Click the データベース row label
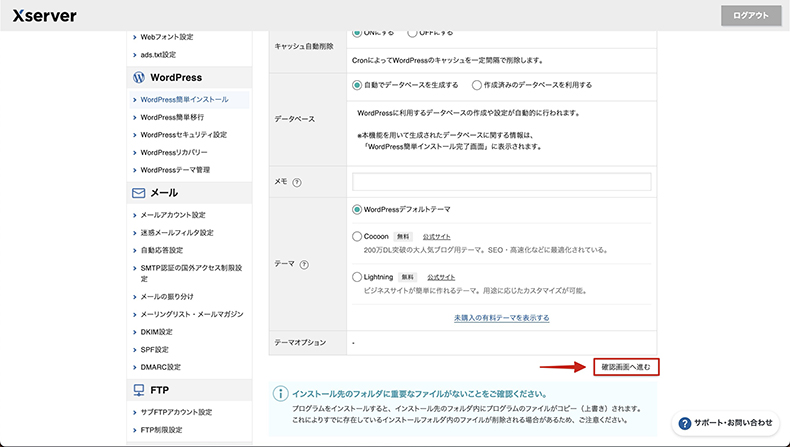The width and height of the screenshot is (790, 447). coord(295,119)
